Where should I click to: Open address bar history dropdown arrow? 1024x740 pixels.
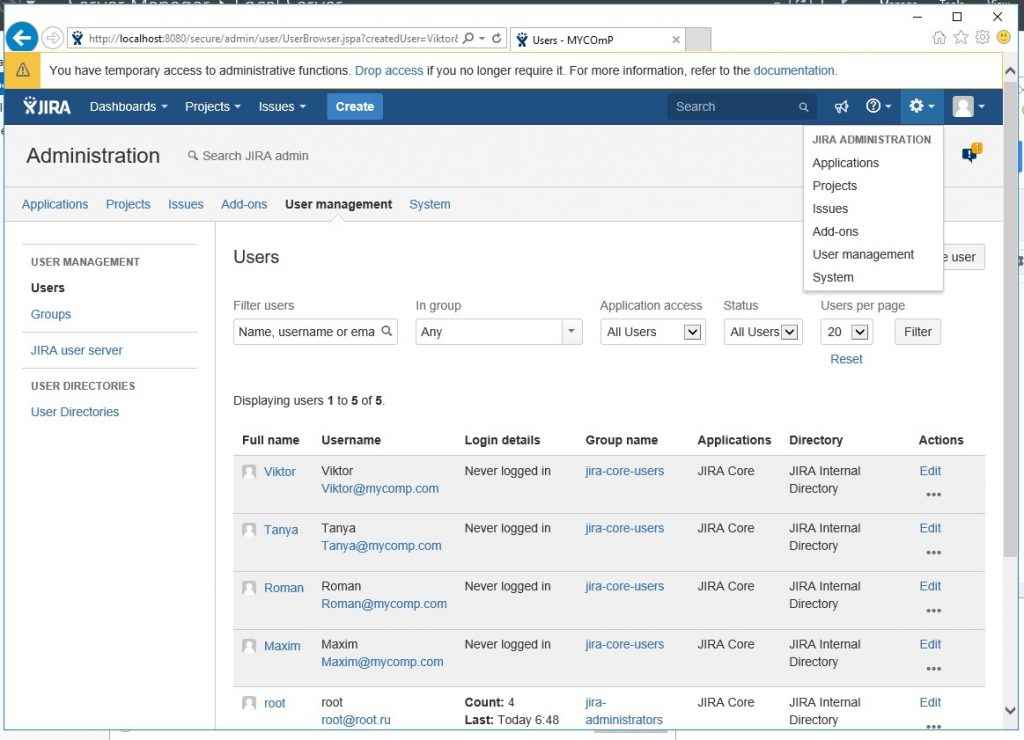pos(482,39)
